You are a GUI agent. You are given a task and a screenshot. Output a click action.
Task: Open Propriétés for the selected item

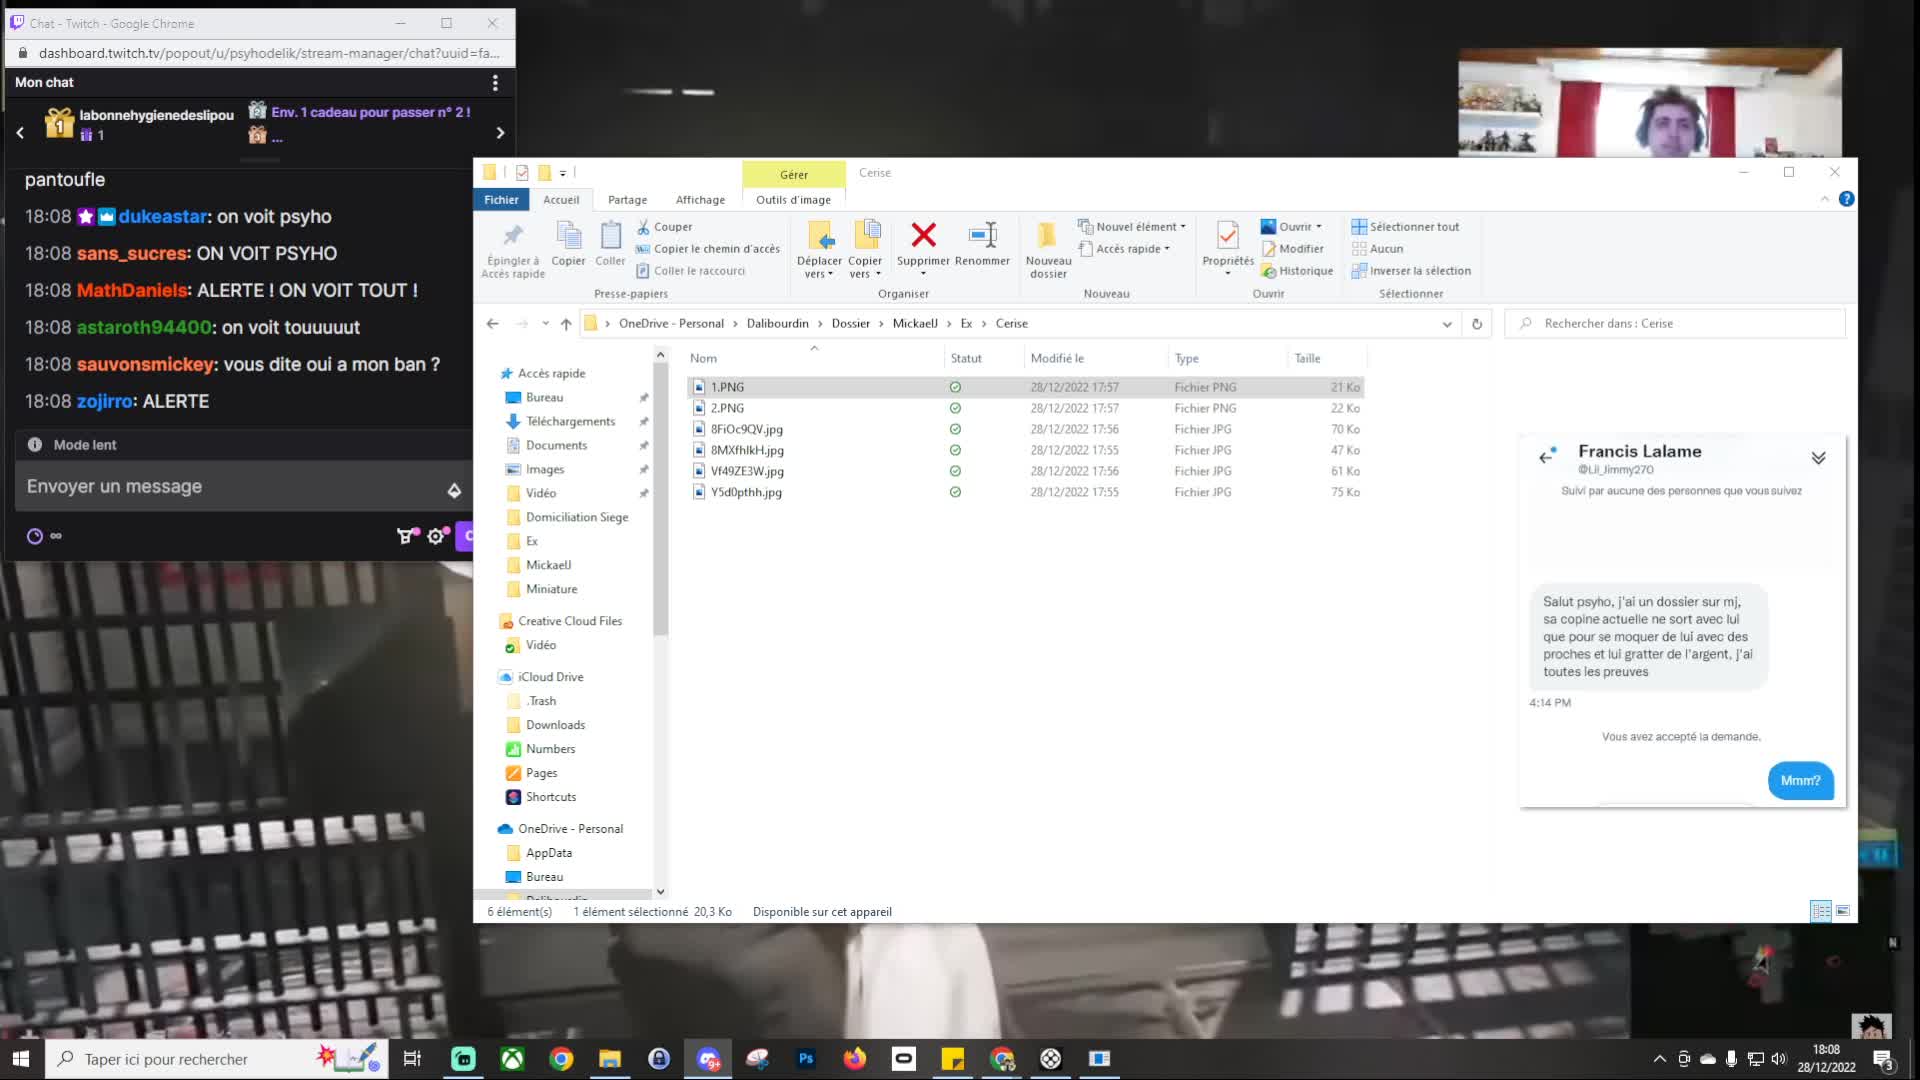pos(1228,245)
